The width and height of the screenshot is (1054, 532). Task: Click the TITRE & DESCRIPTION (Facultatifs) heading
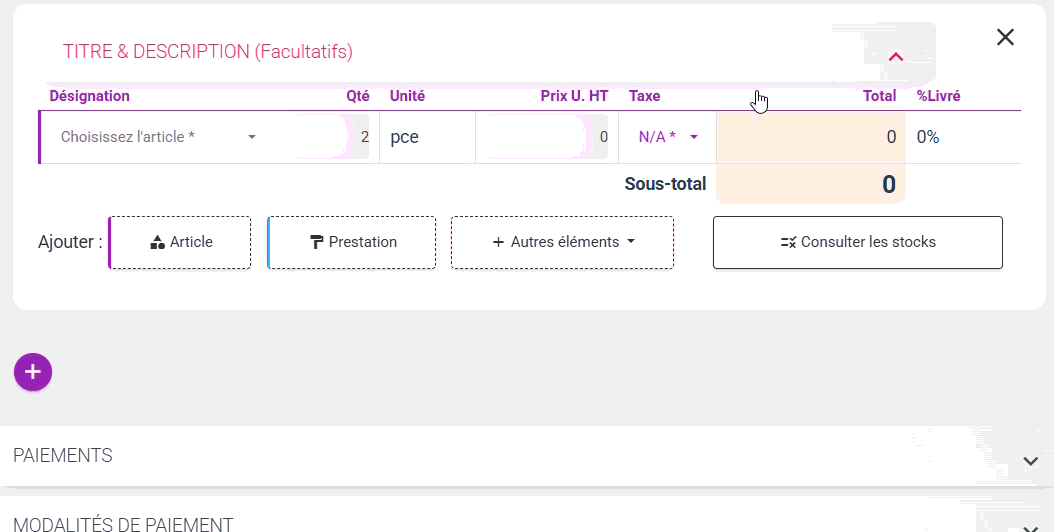(208, 51)
